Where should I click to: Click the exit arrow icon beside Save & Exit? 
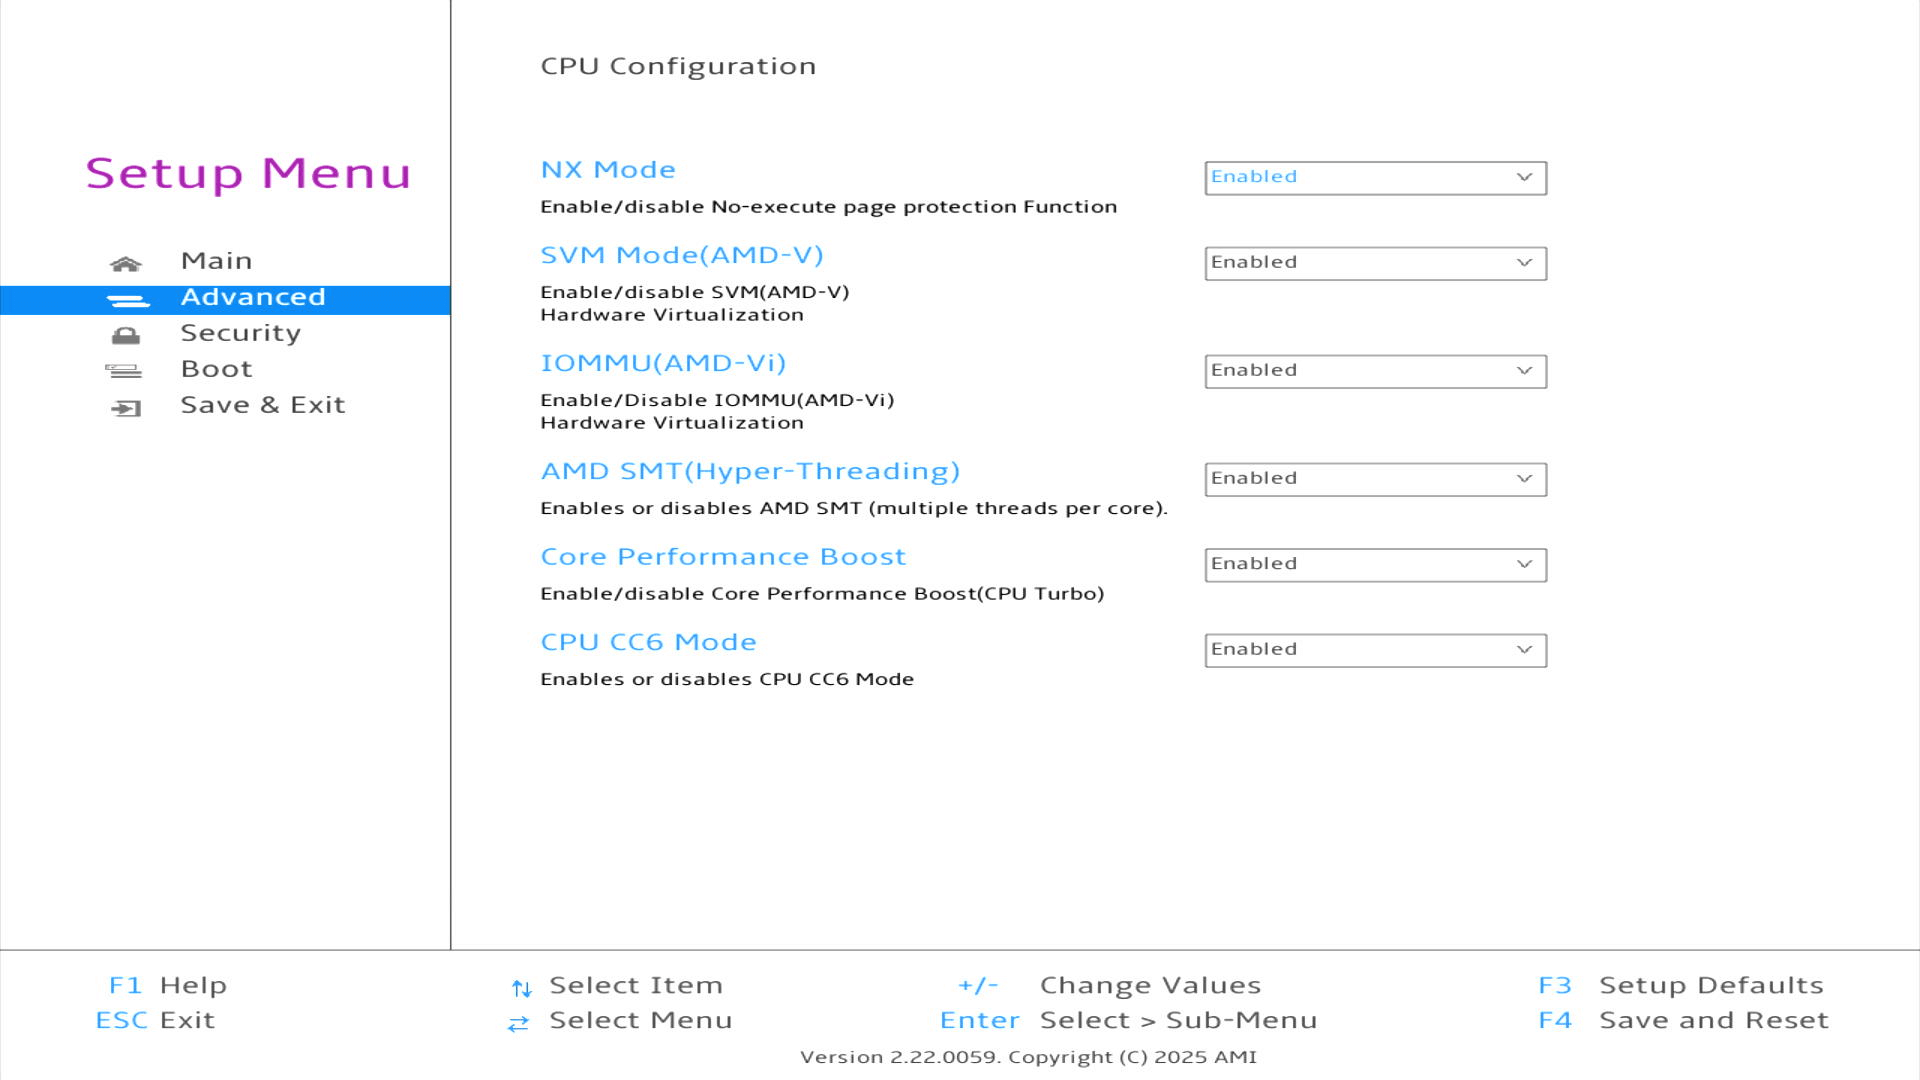(126, 408)
